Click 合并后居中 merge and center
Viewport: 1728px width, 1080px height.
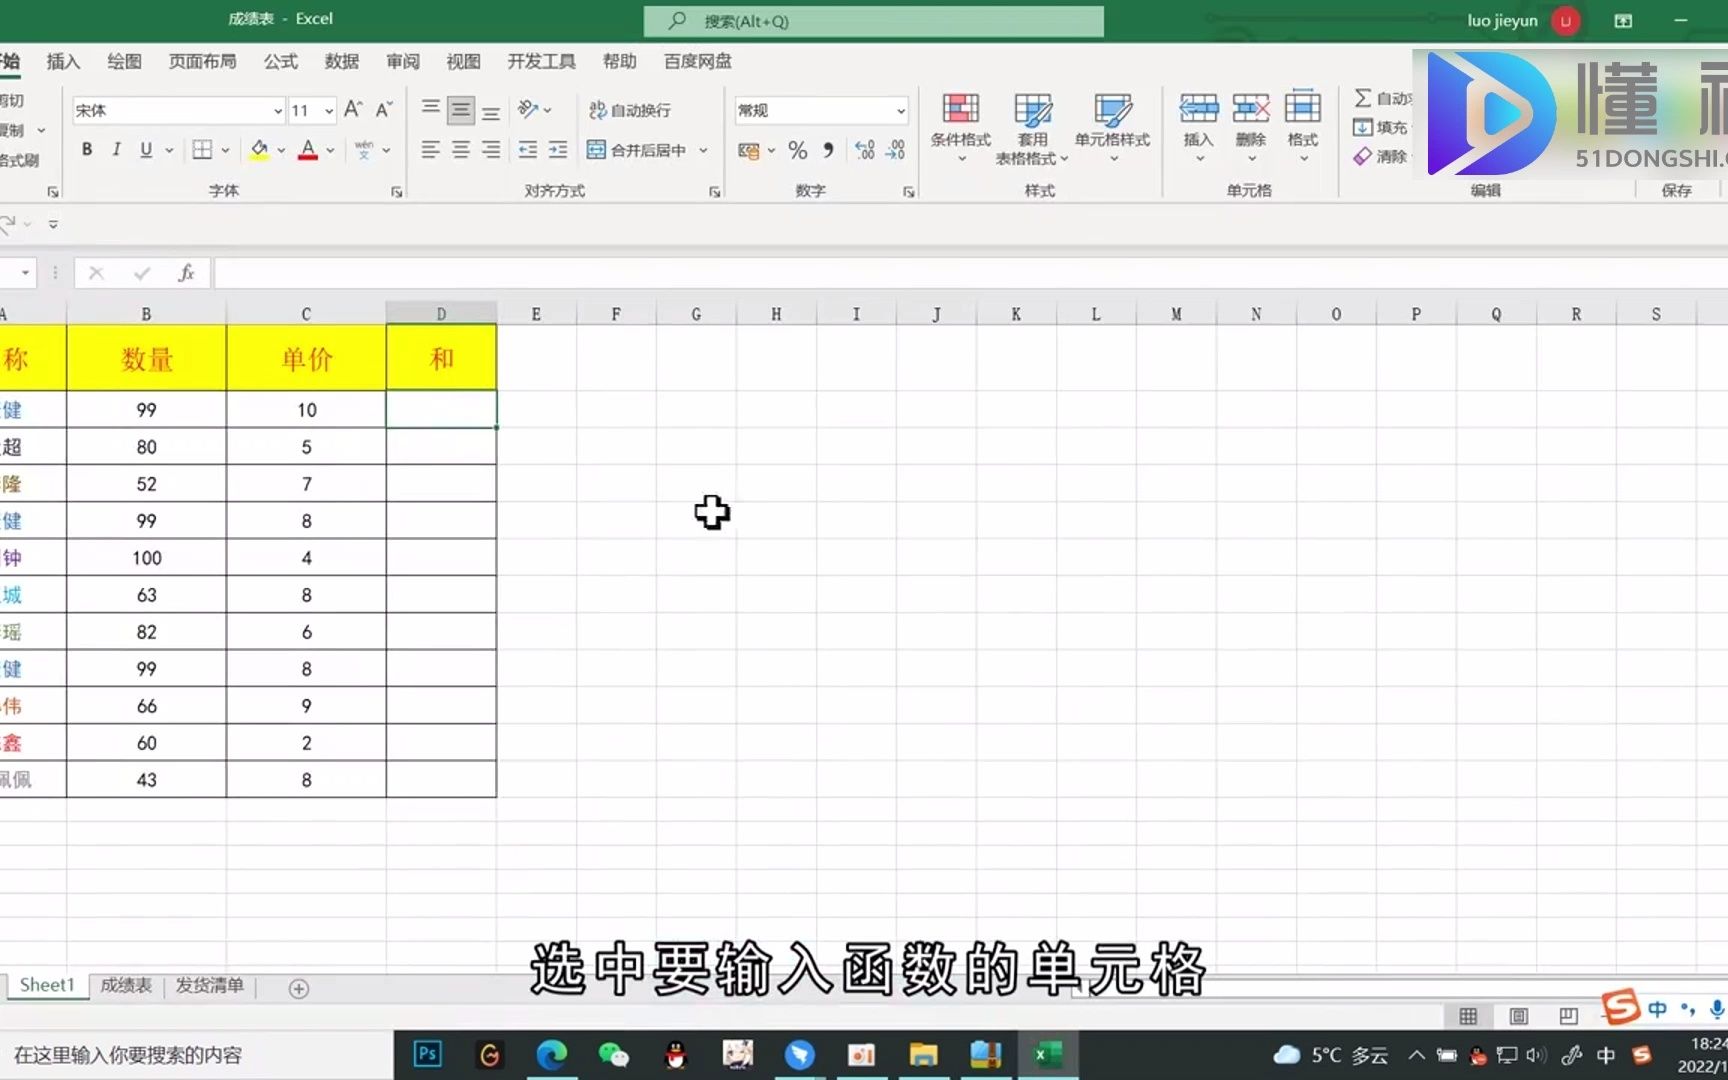637,150
